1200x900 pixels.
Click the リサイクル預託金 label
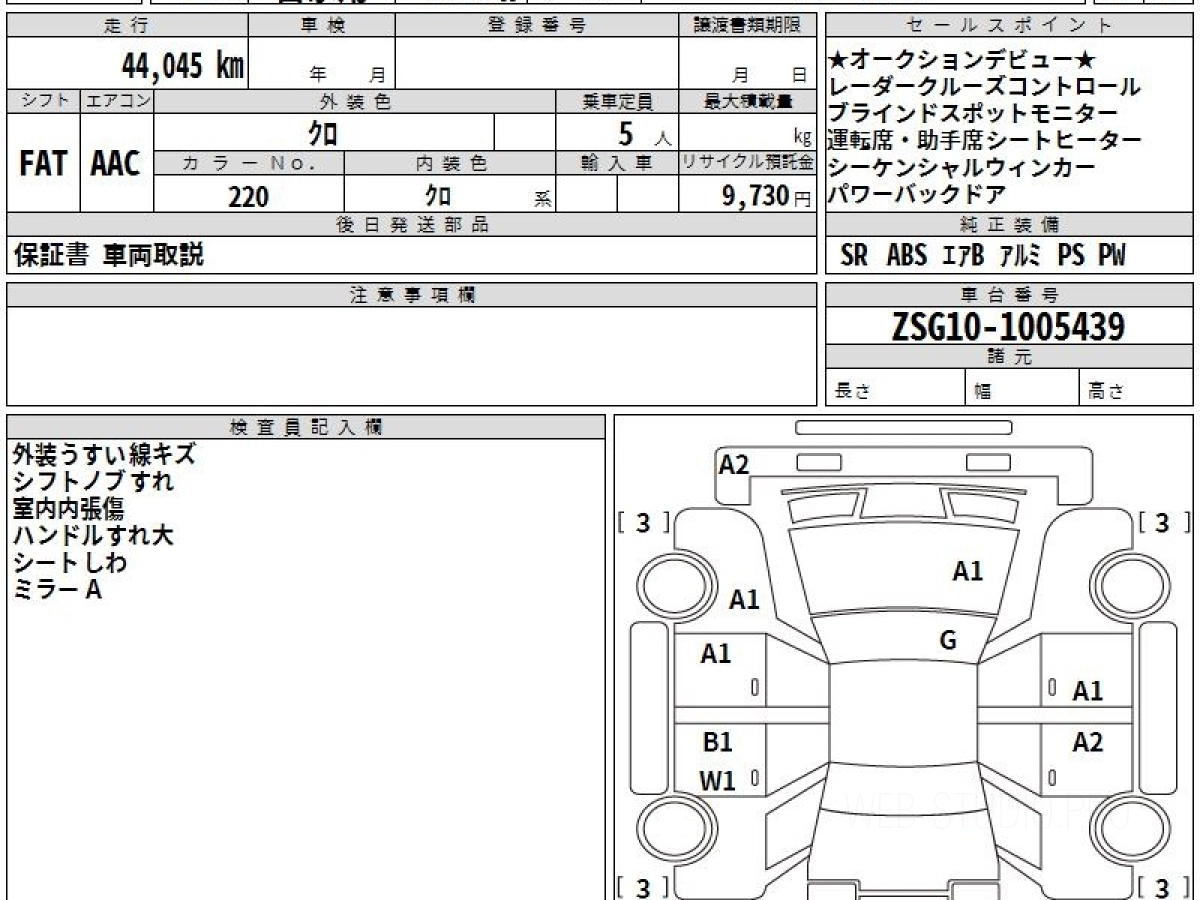pos(747,164)
